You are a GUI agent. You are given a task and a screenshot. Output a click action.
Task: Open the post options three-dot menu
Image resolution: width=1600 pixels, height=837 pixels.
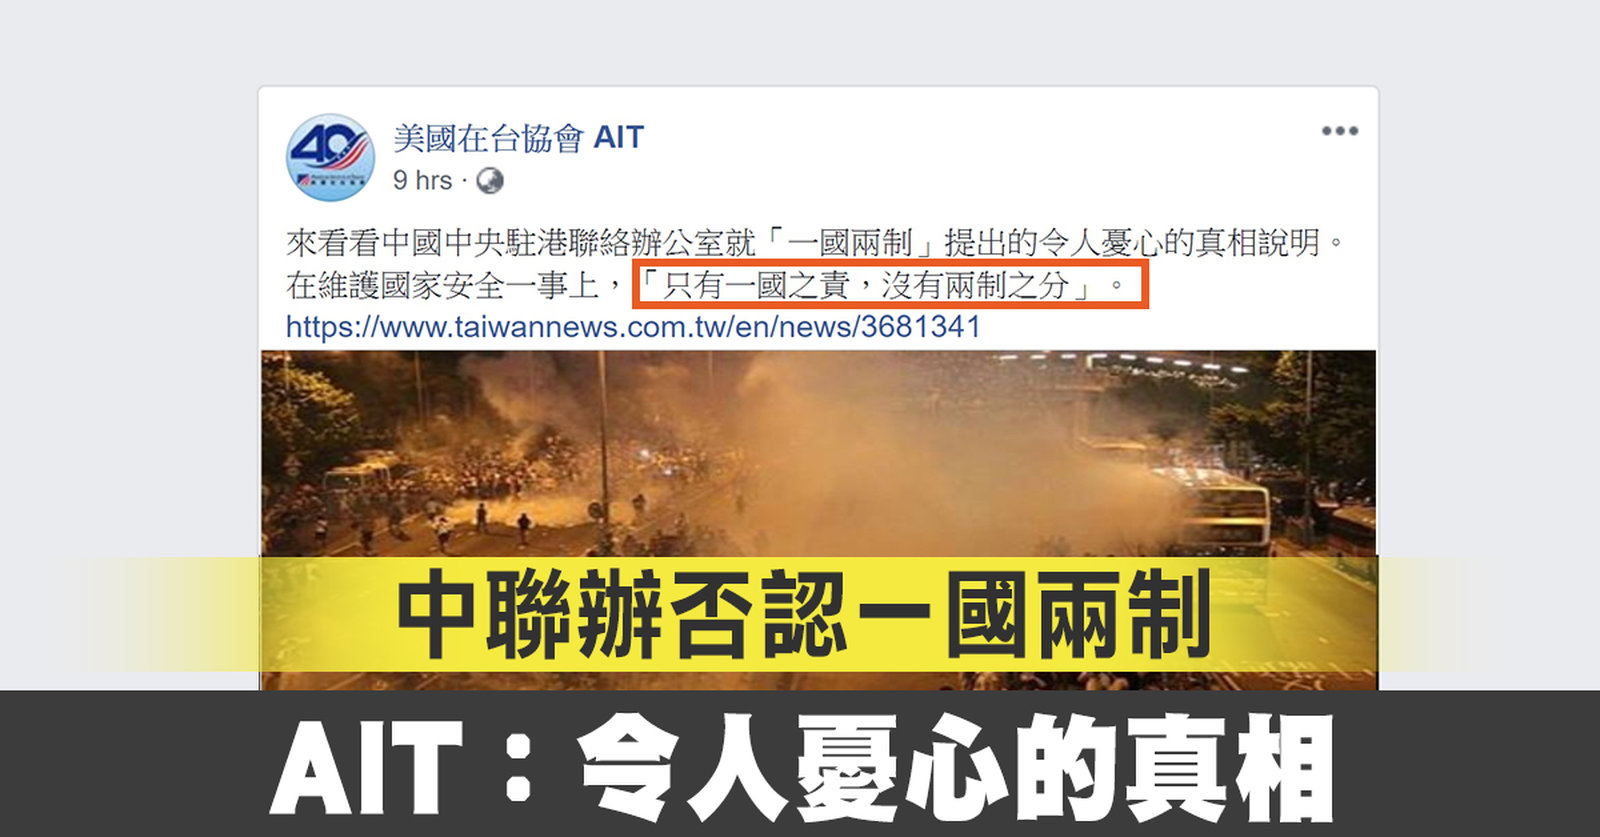[x=1339, y=131]
